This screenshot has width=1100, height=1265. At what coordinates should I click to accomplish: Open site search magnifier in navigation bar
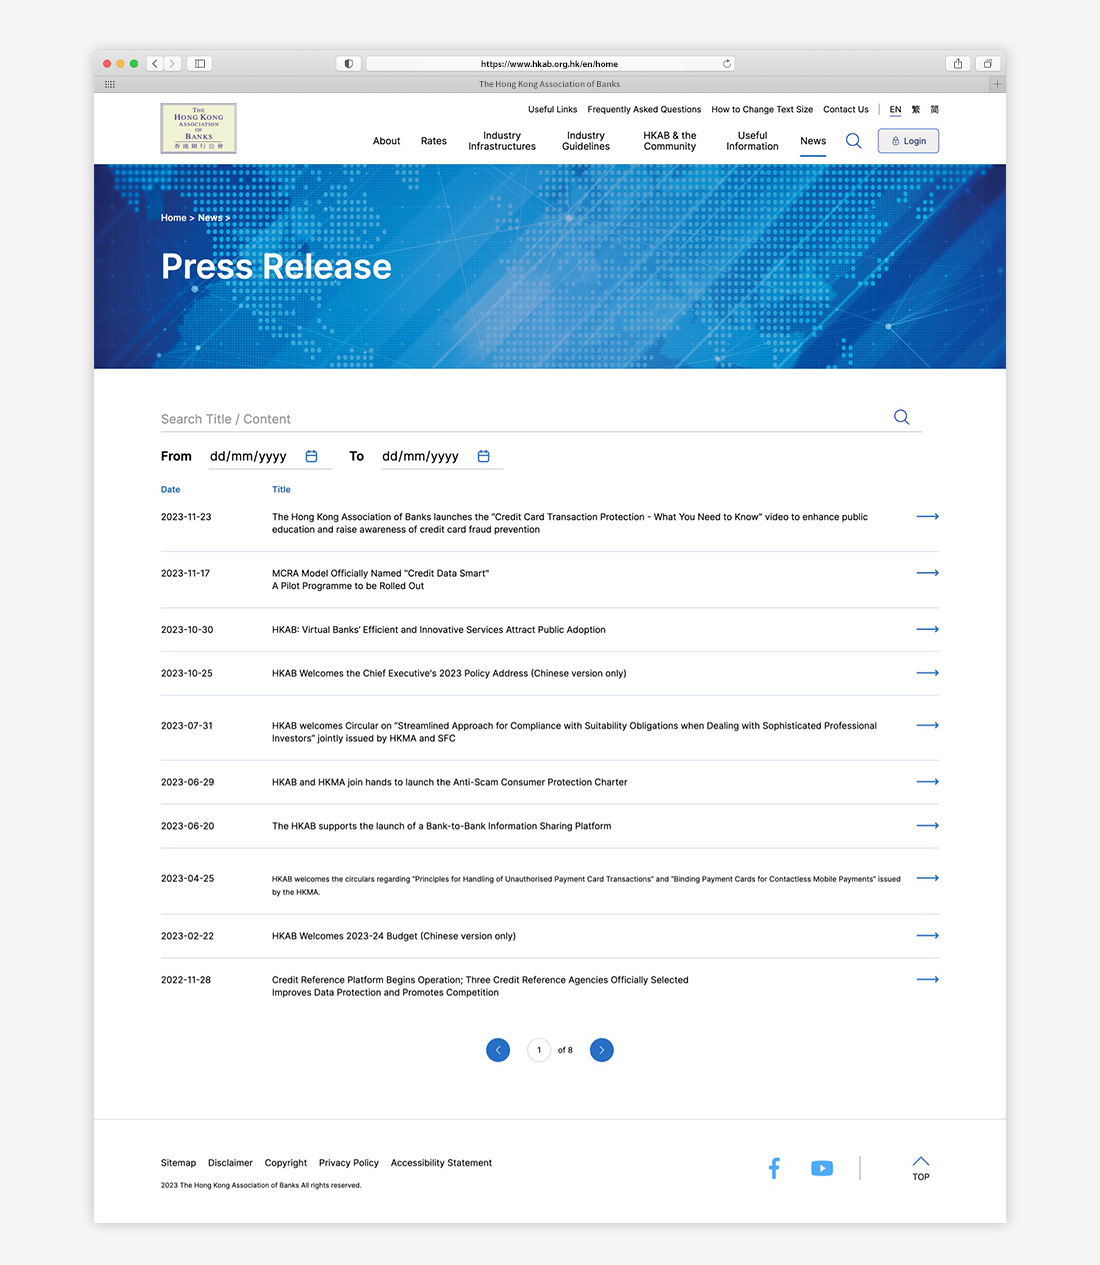coord(853,141)
